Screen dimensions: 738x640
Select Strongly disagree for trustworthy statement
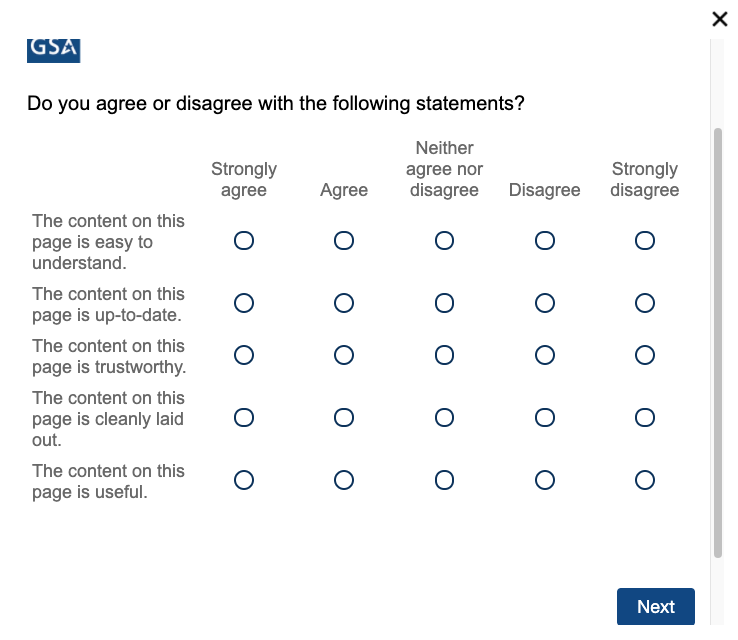[x=645, y=355]
